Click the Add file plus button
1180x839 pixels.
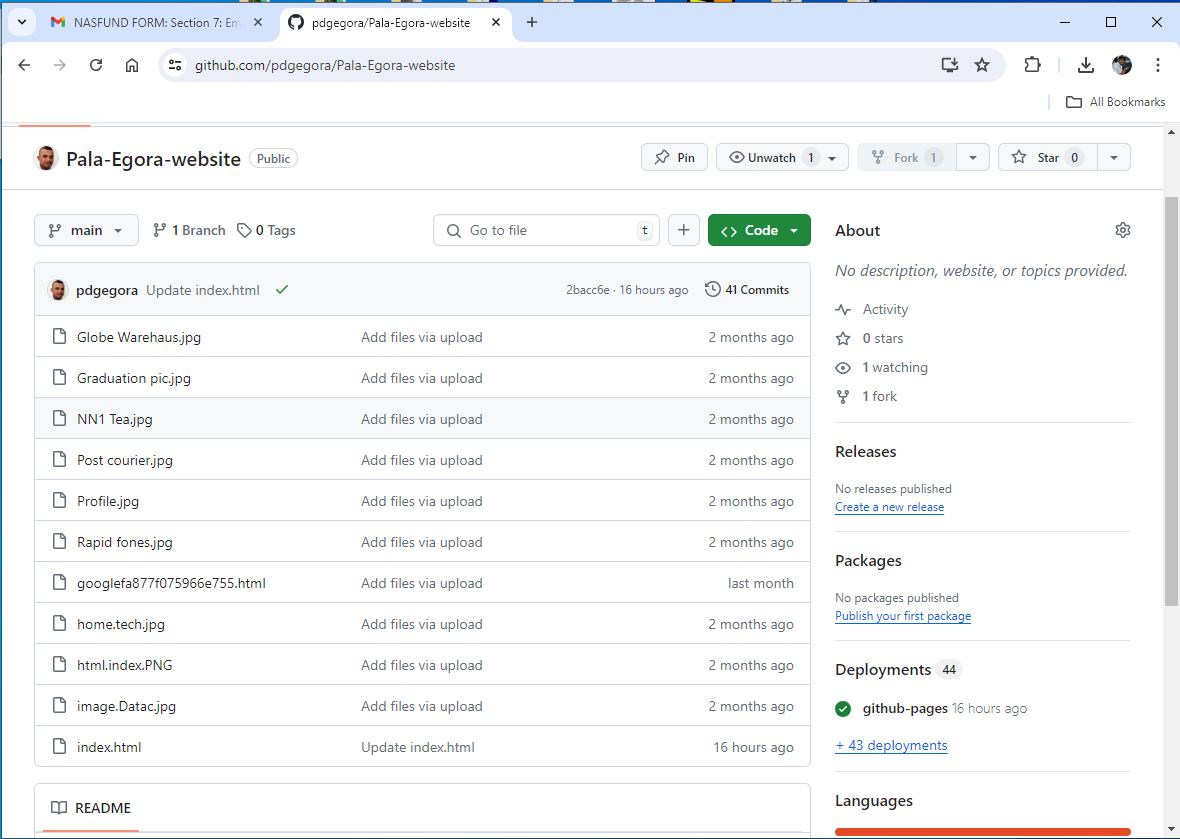pos(683,230)
